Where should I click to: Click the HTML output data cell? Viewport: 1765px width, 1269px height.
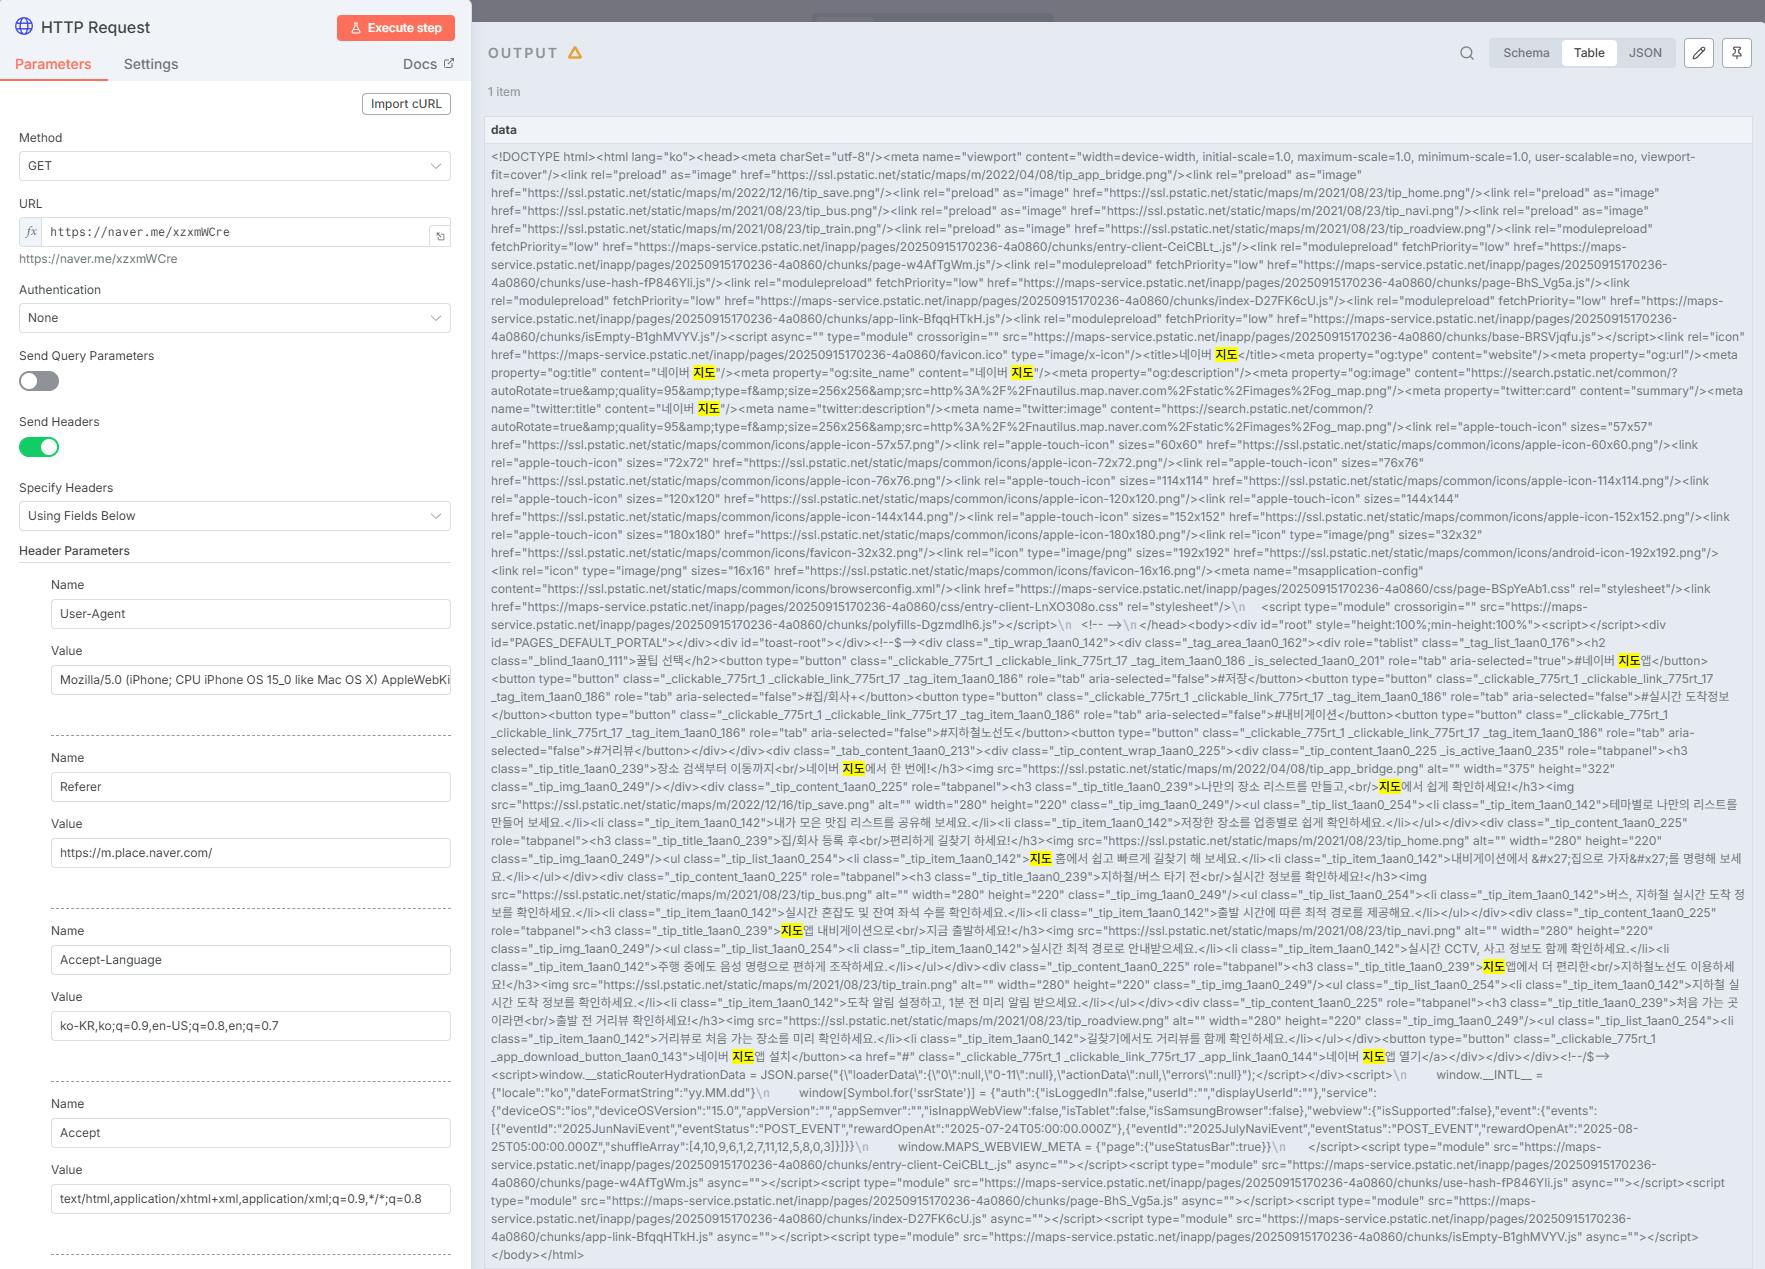click(1118, 706)
